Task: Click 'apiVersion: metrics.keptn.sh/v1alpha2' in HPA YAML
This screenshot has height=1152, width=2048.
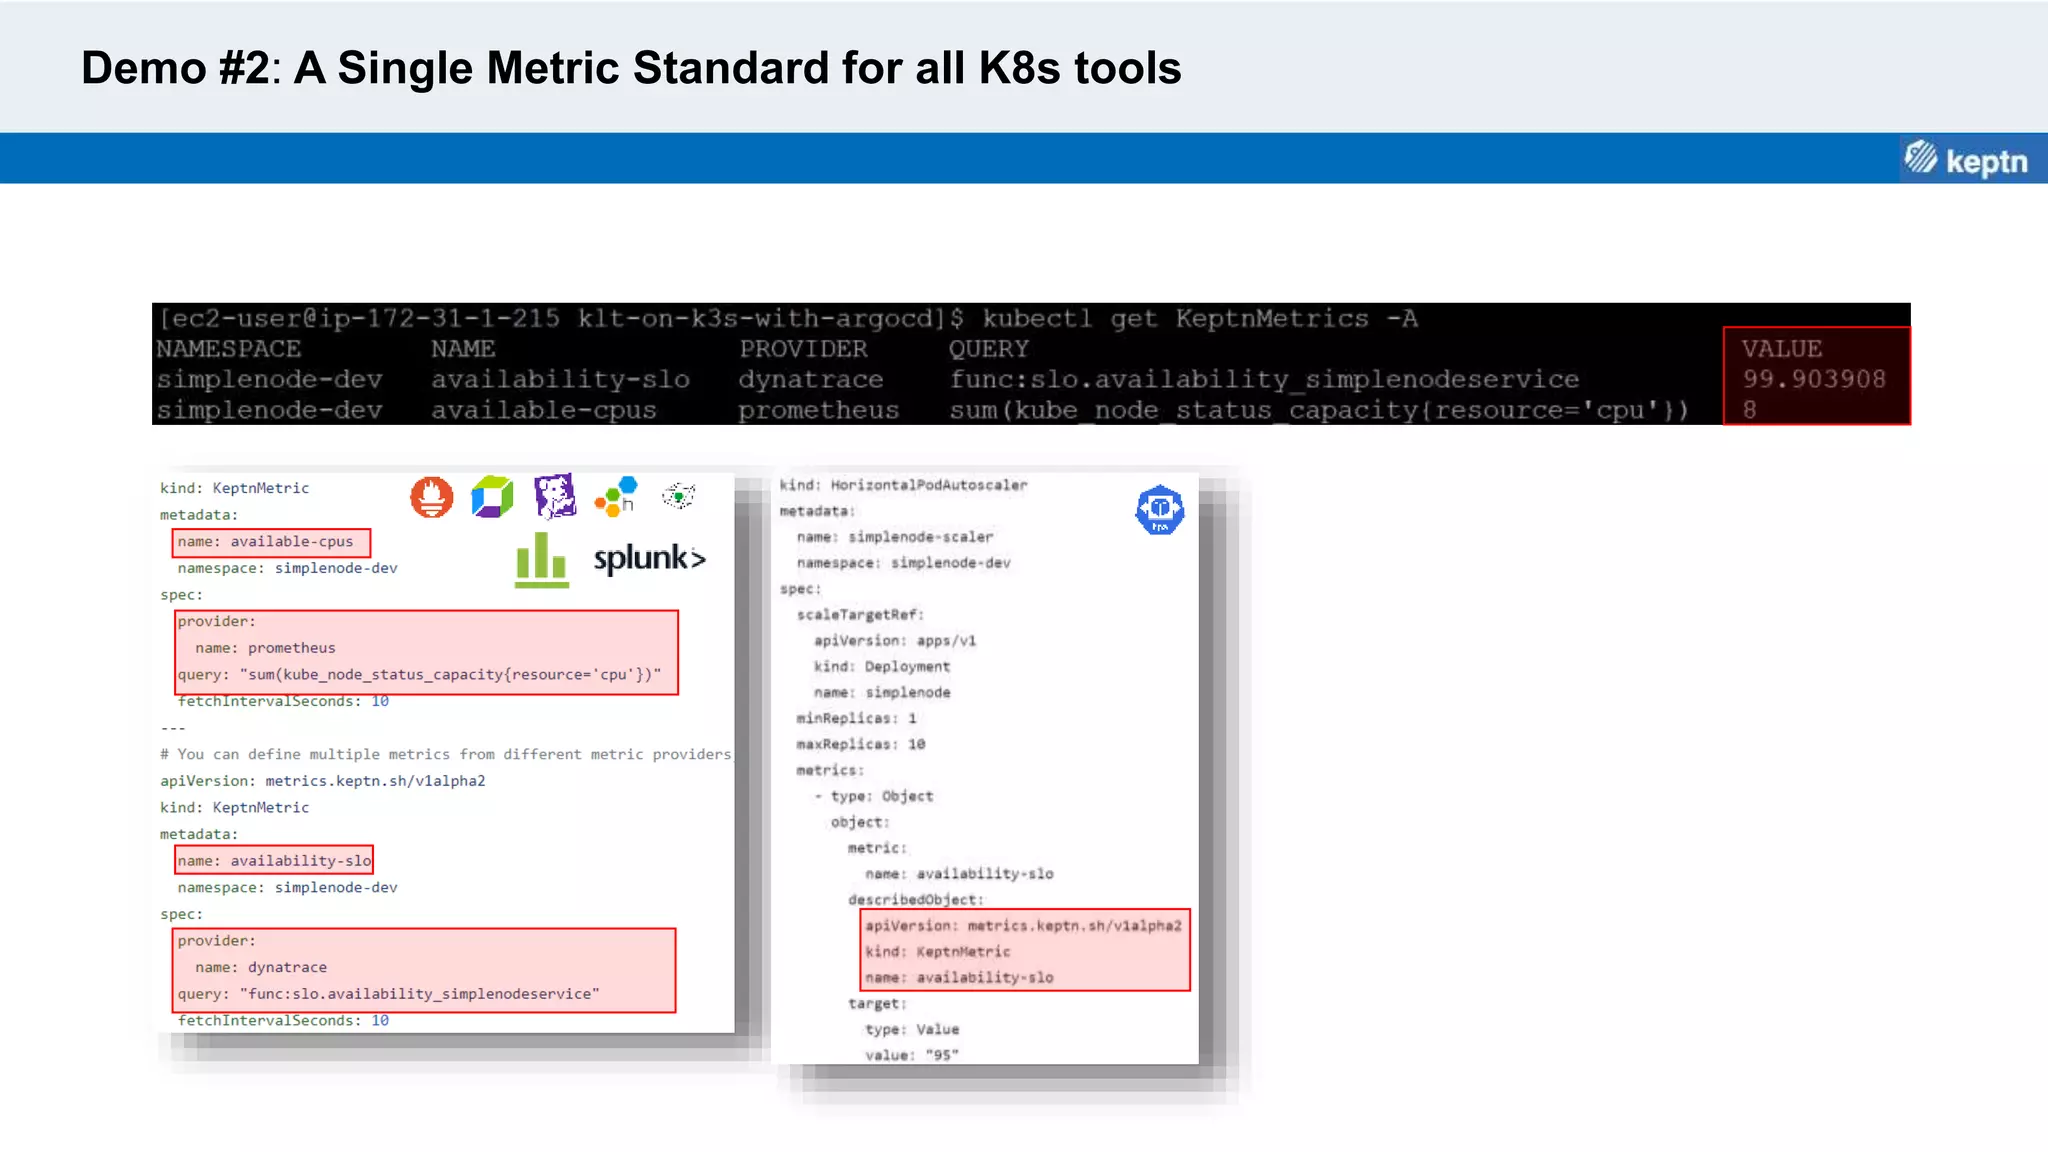Action: [x=1023, y=925]
